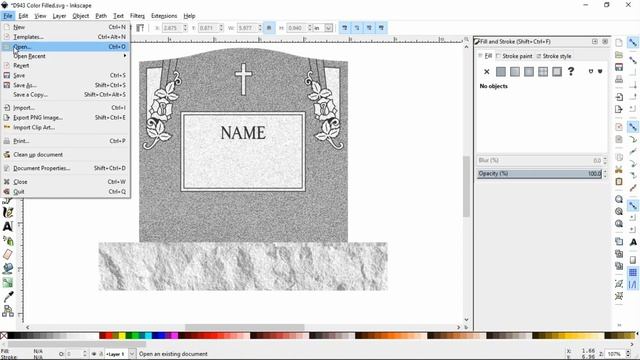The width and height of the screenshot is (640, 360).
Task: Select the Calligraphy tool
Action: click(8, 213)
